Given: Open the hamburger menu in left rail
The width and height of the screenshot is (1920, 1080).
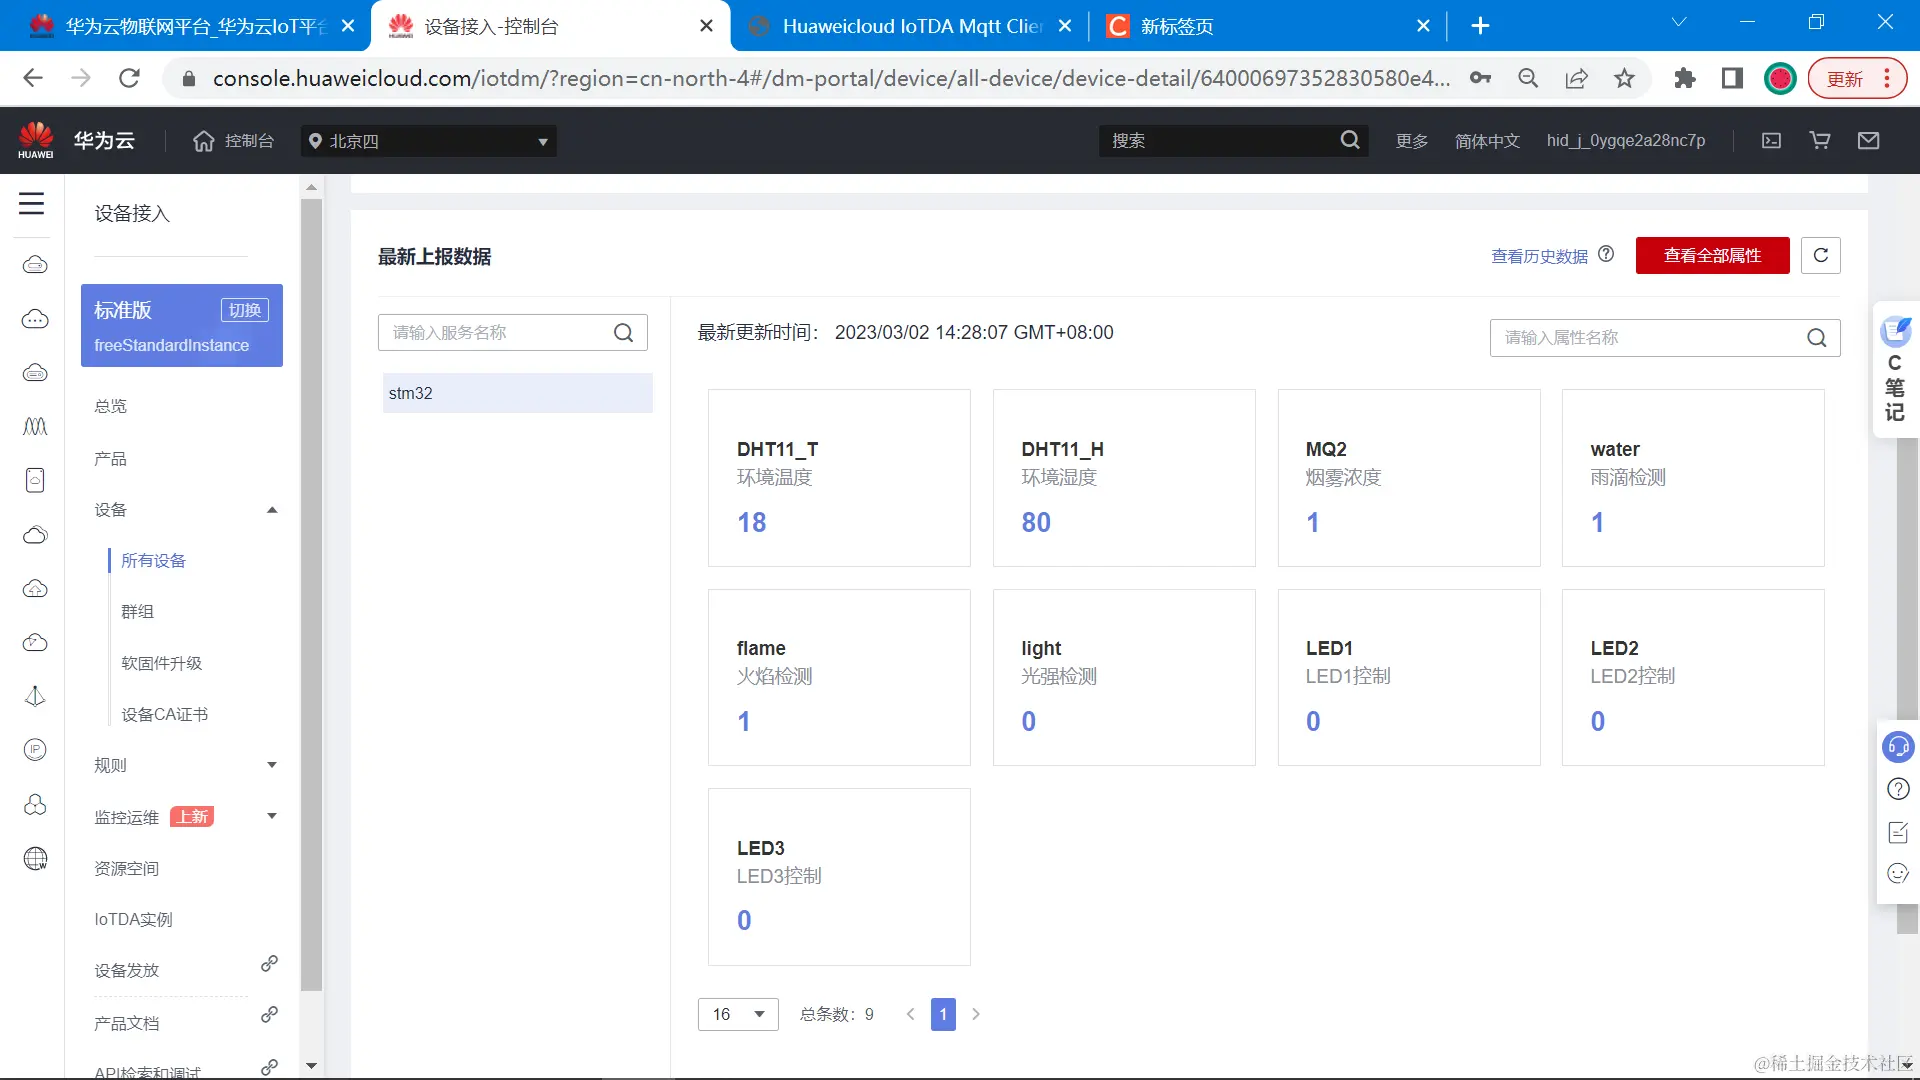Looking at the screenshot, I should (x=32, y=204).
